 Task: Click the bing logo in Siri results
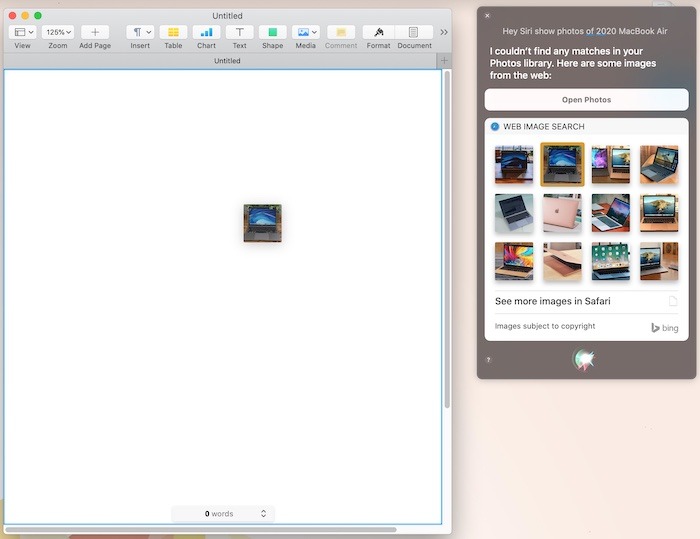(664, 328)
